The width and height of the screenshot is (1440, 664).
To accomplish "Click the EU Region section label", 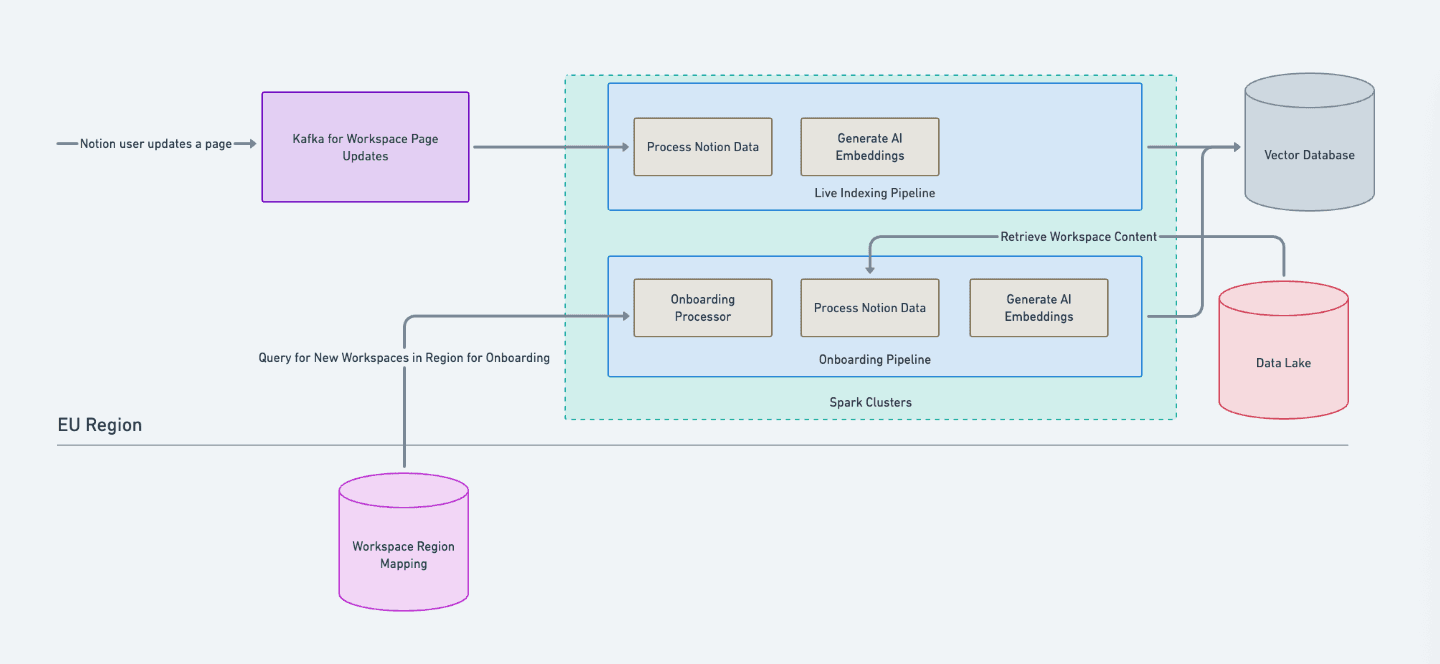I will [x=100, y=424].
